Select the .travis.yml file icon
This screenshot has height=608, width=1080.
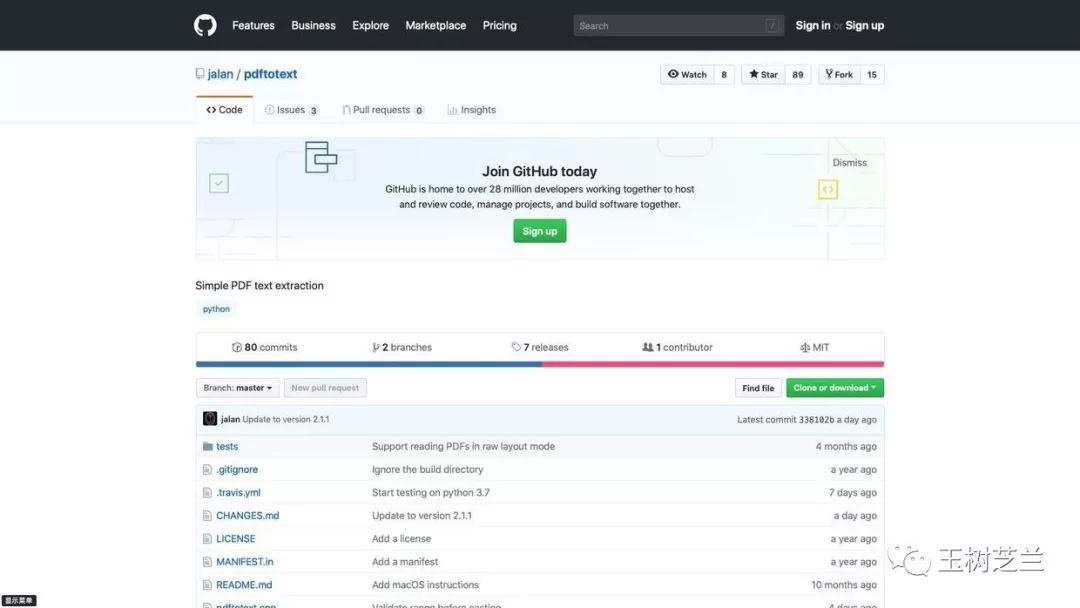(207, 492)
